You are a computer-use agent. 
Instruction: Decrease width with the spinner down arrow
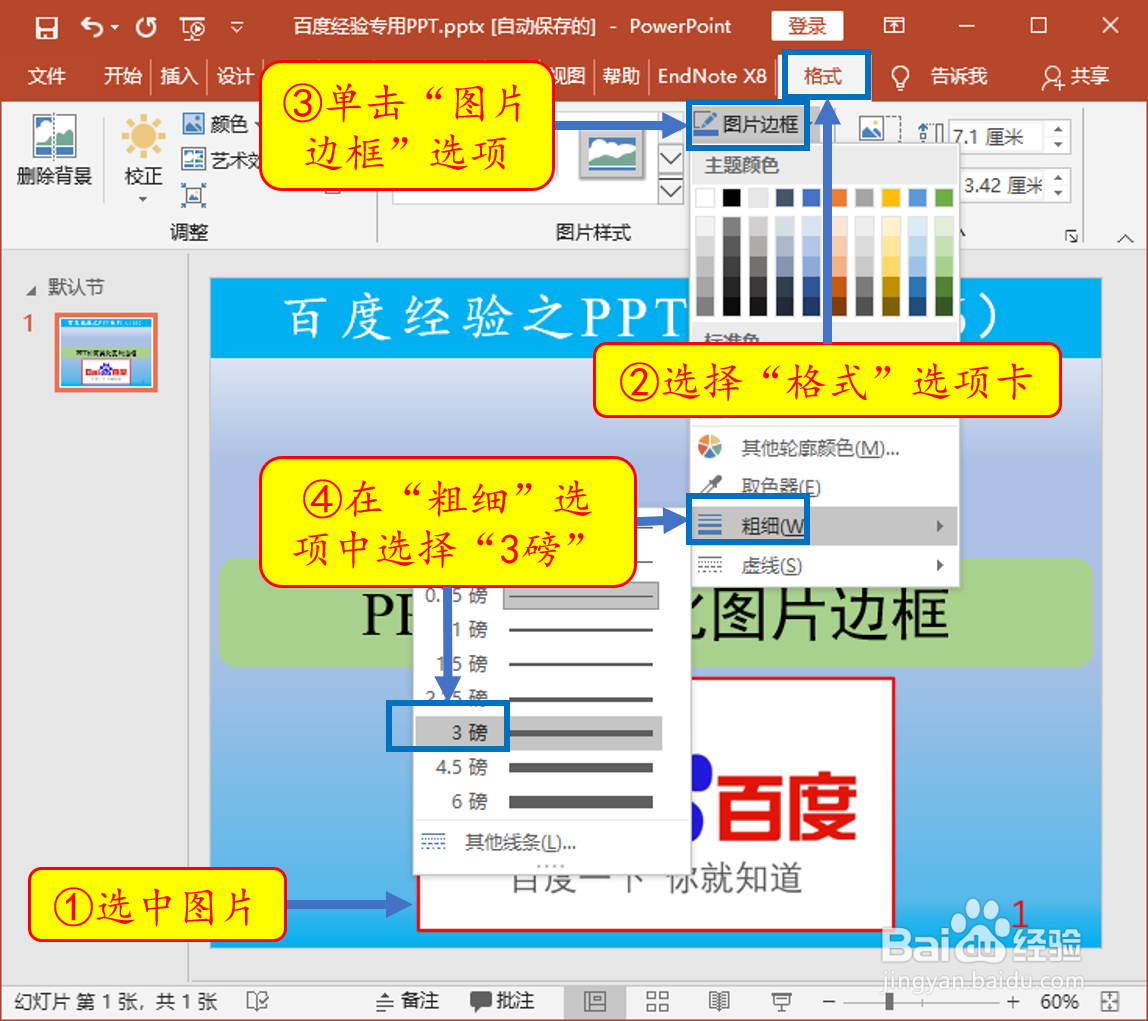point(1058,193)
